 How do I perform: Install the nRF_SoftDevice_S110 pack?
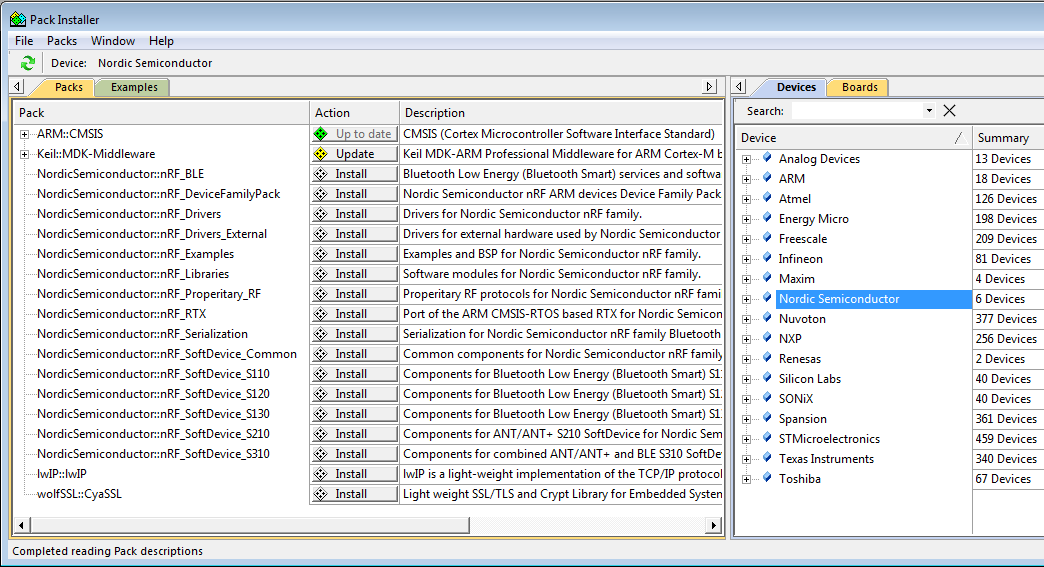coord(354,373)
